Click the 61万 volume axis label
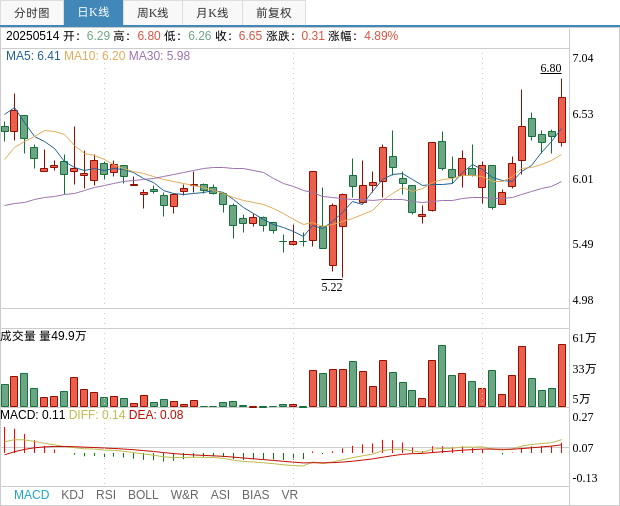620x506 pixels. [x=584, y=338]
